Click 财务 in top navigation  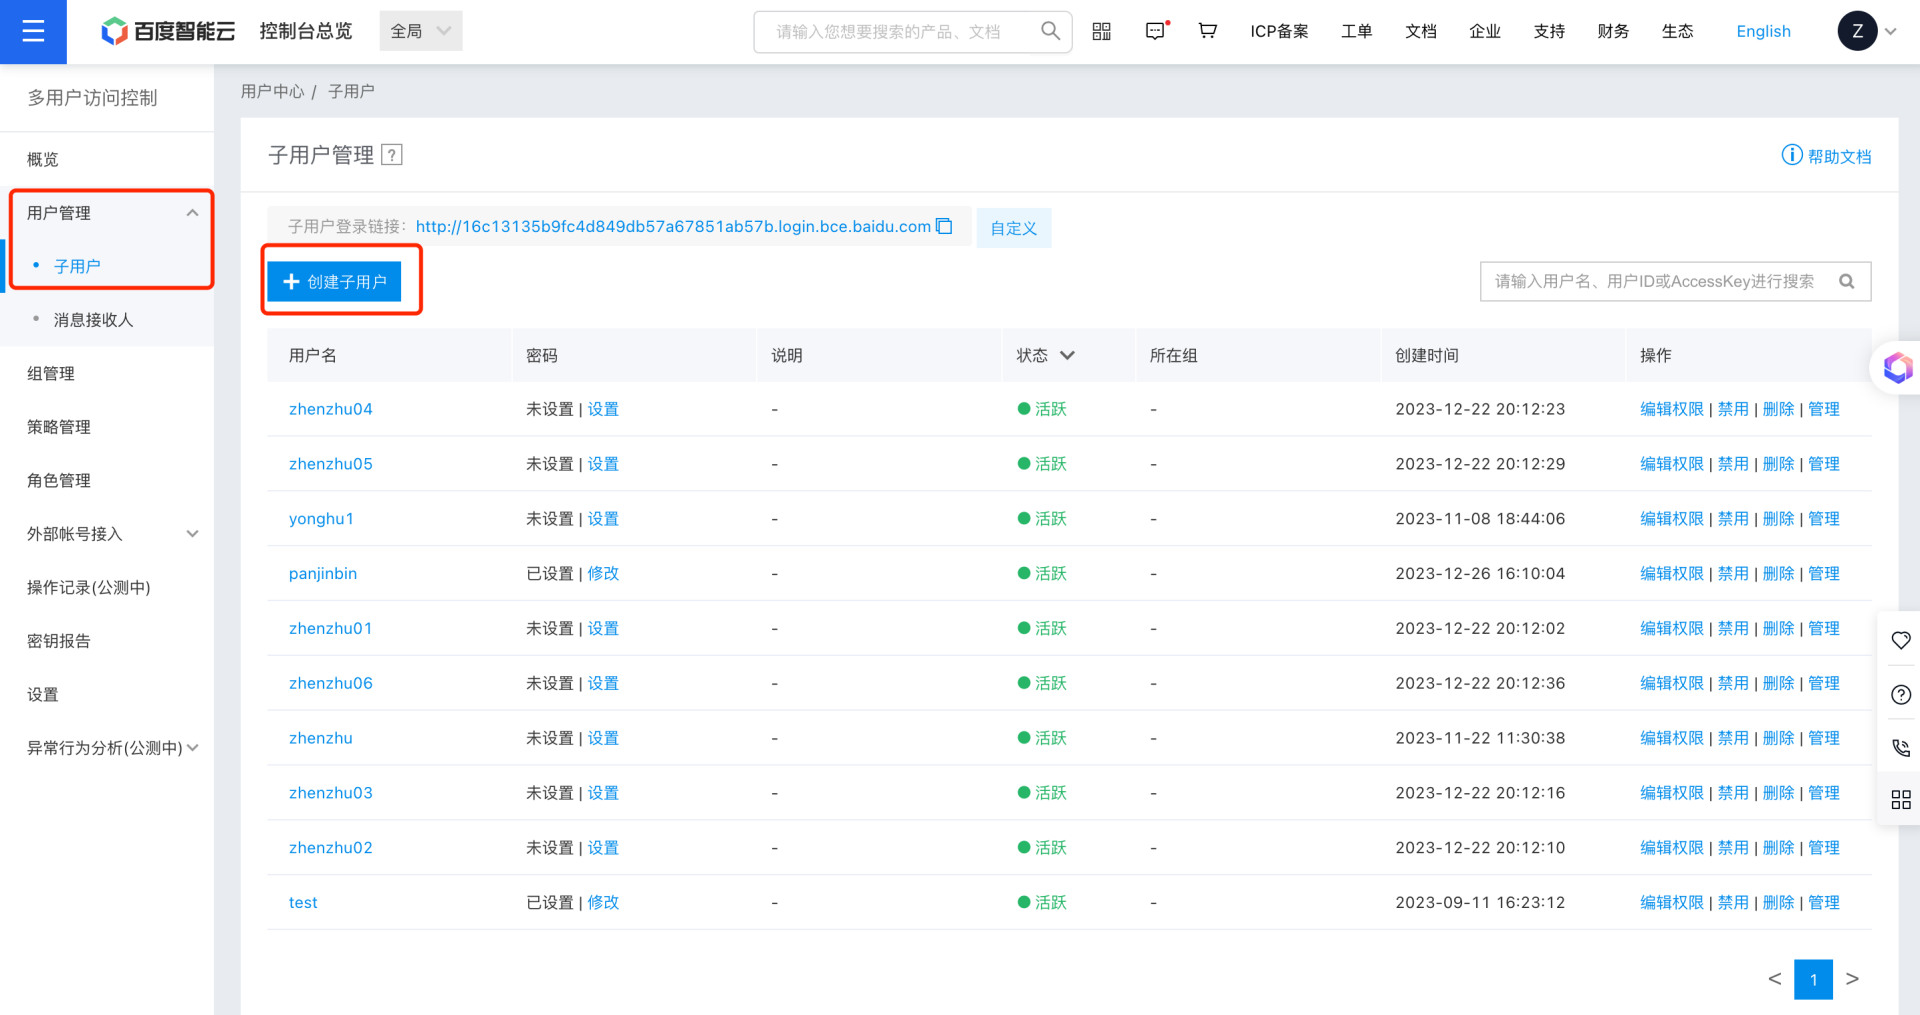coord(1613,31)
